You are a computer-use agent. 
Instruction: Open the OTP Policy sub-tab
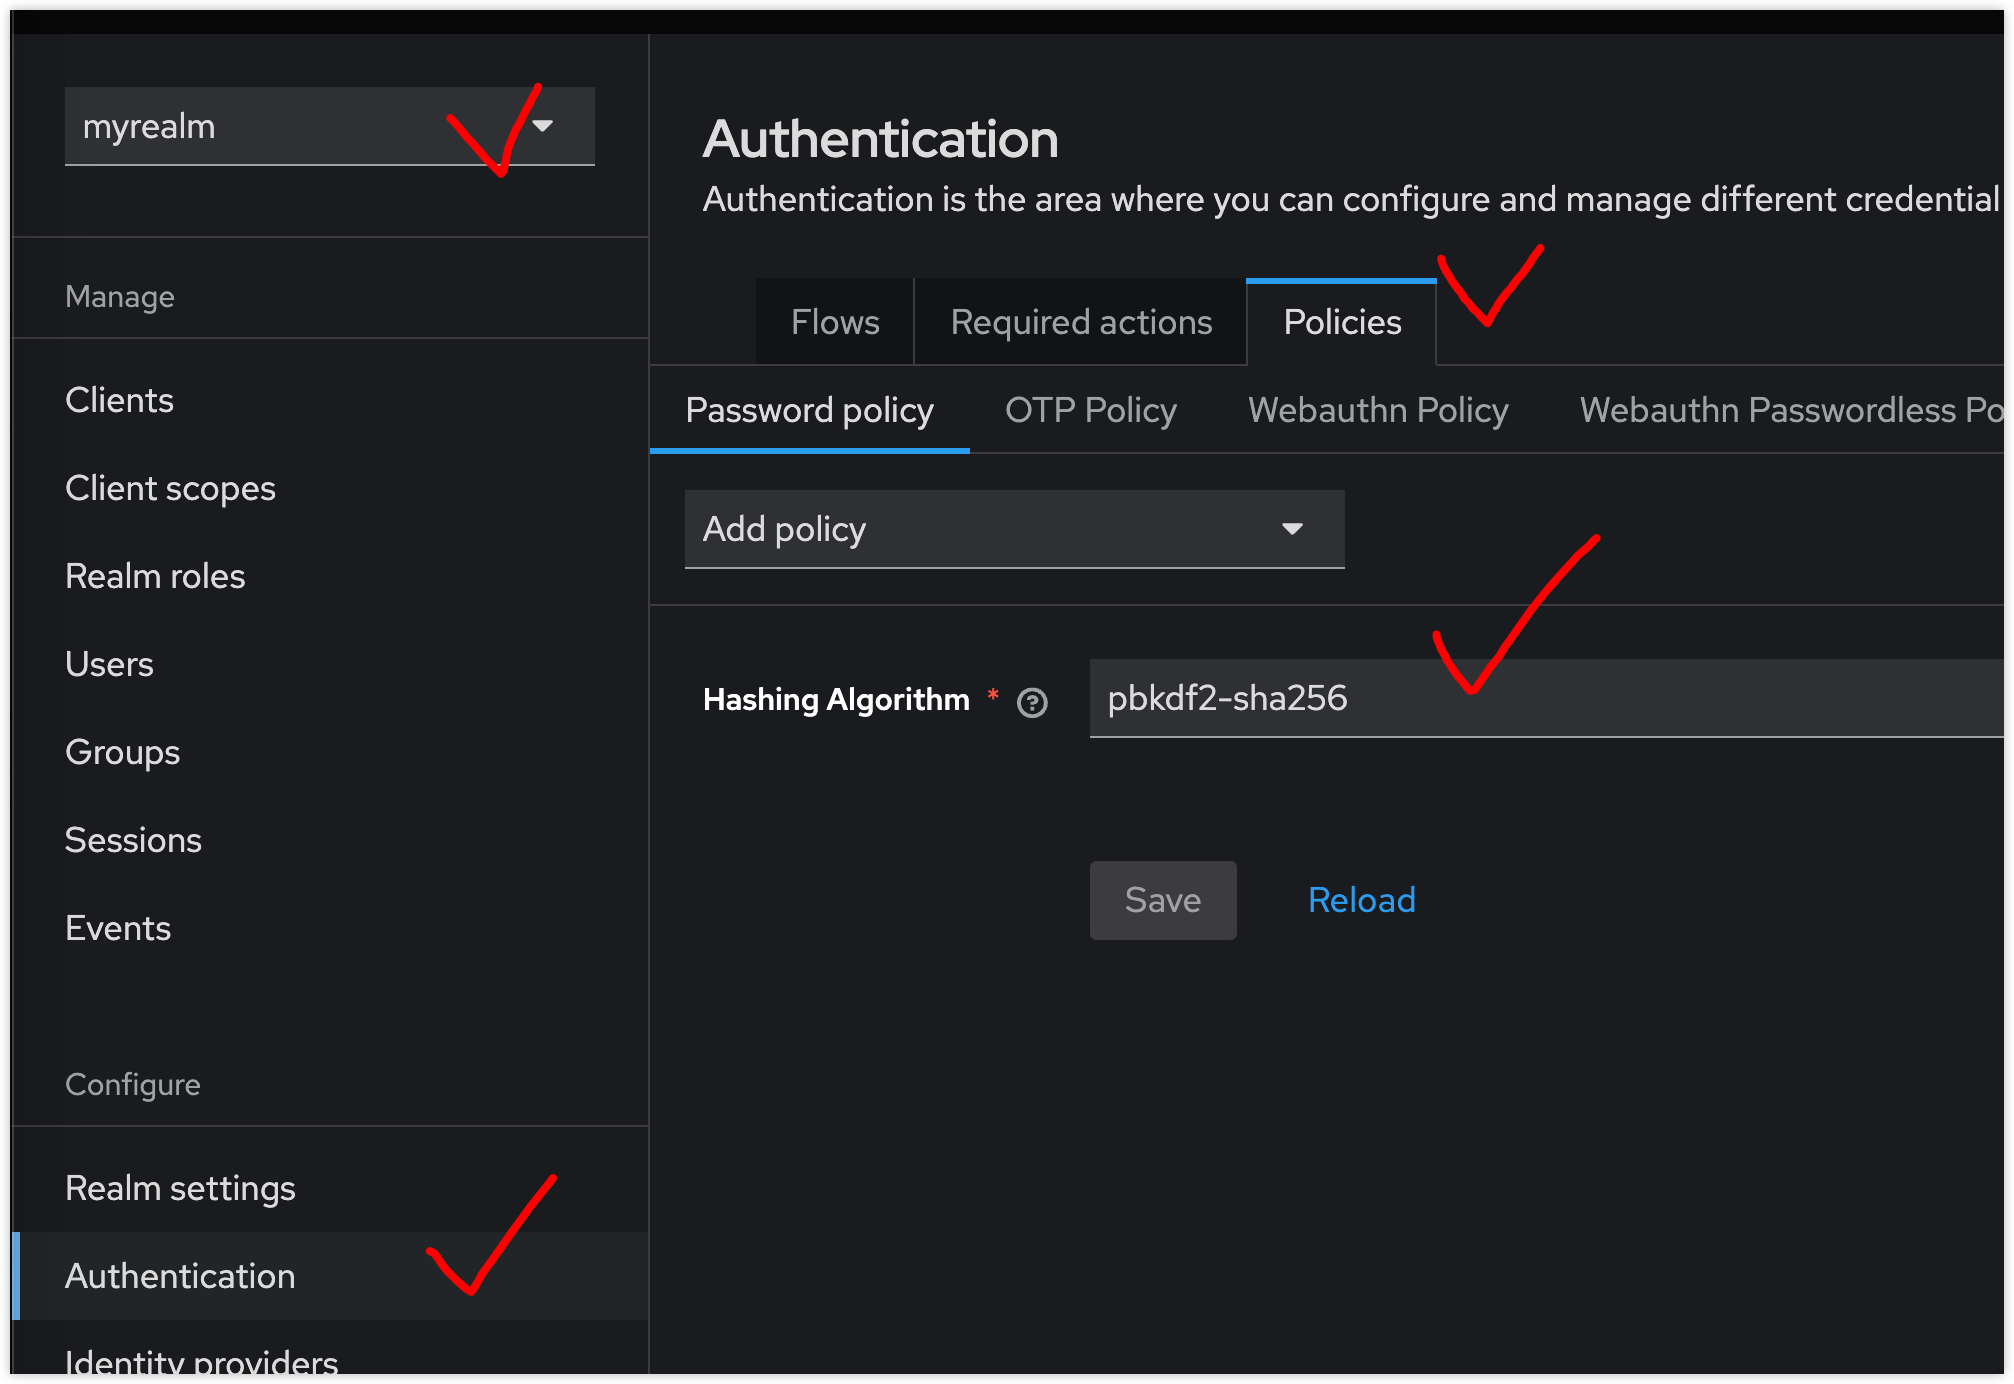coord(1090,411)
